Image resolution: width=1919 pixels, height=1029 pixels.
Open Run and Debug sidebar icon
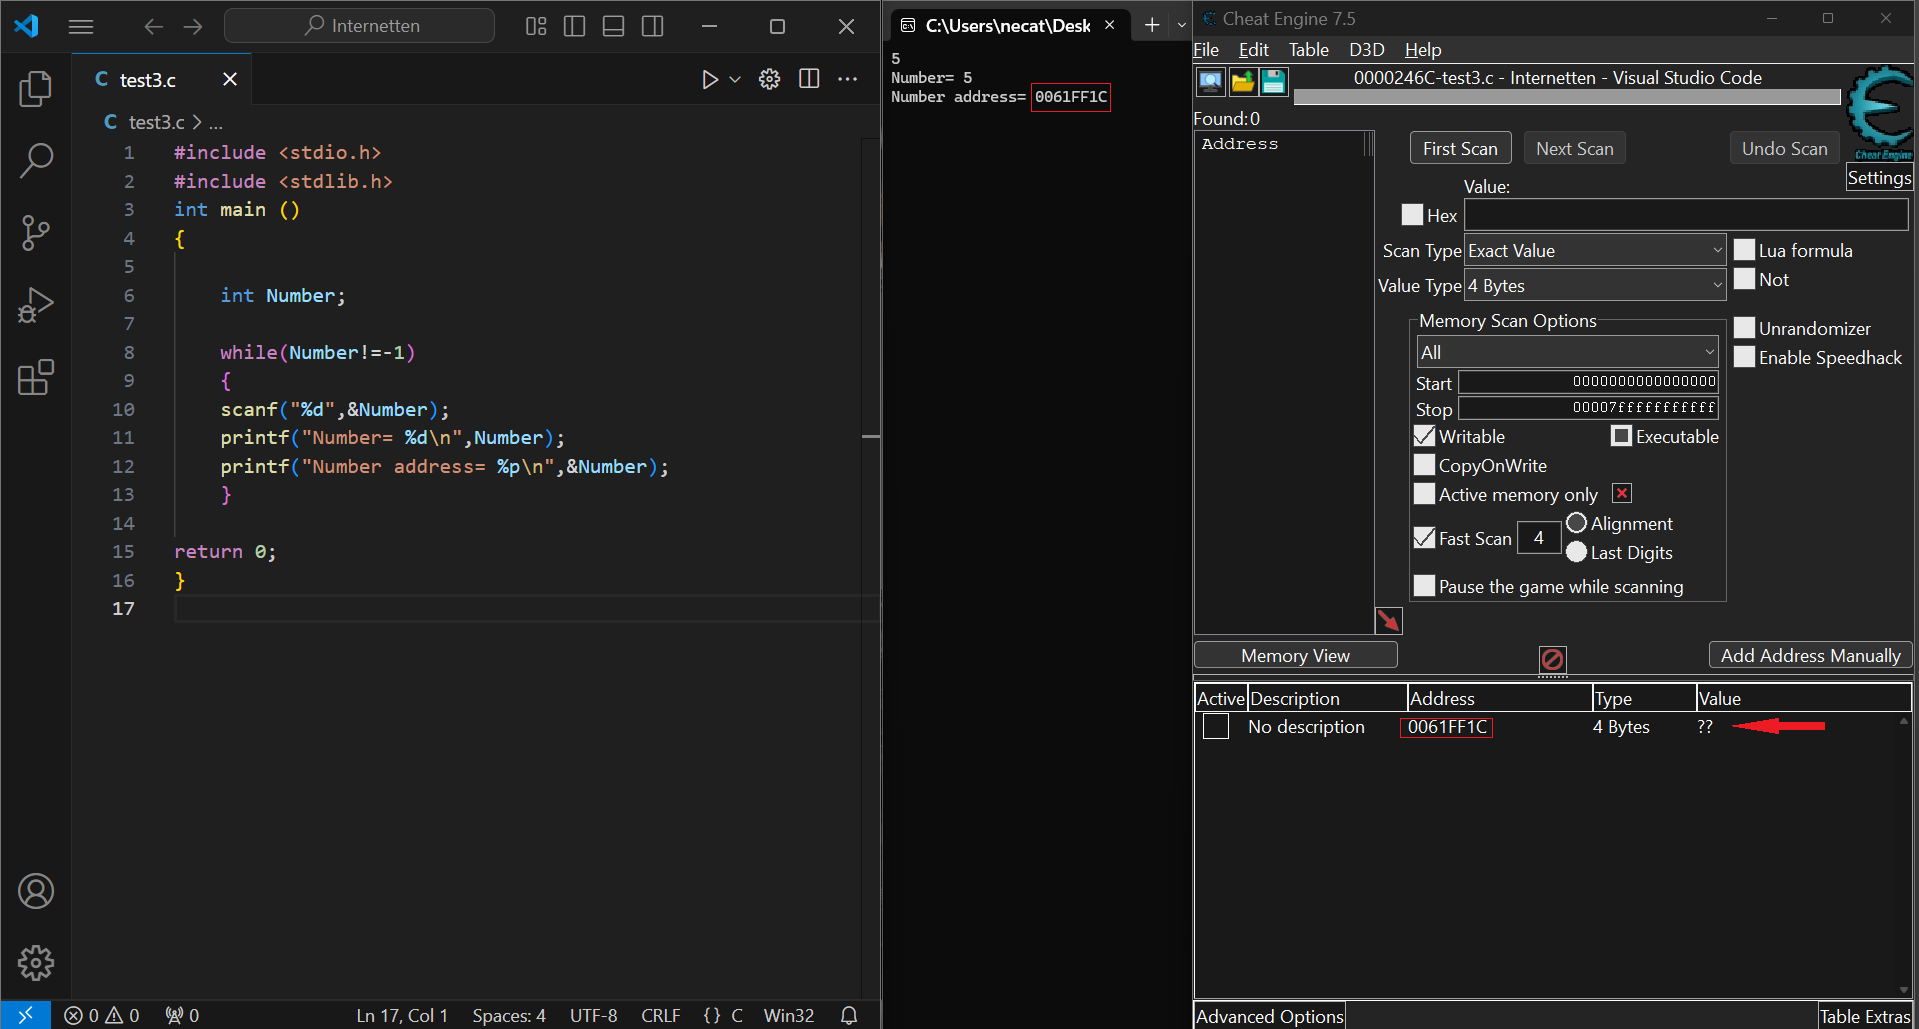36,305
